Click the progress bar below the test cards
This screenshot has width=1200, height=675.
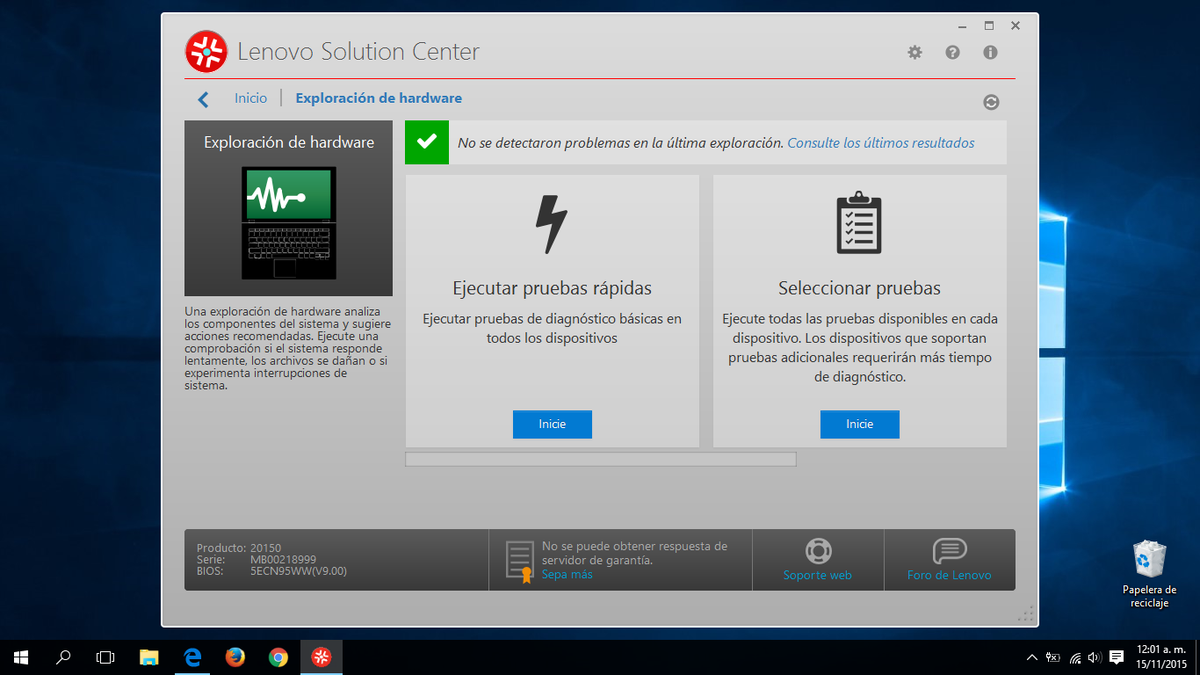(x=600, y=458)
